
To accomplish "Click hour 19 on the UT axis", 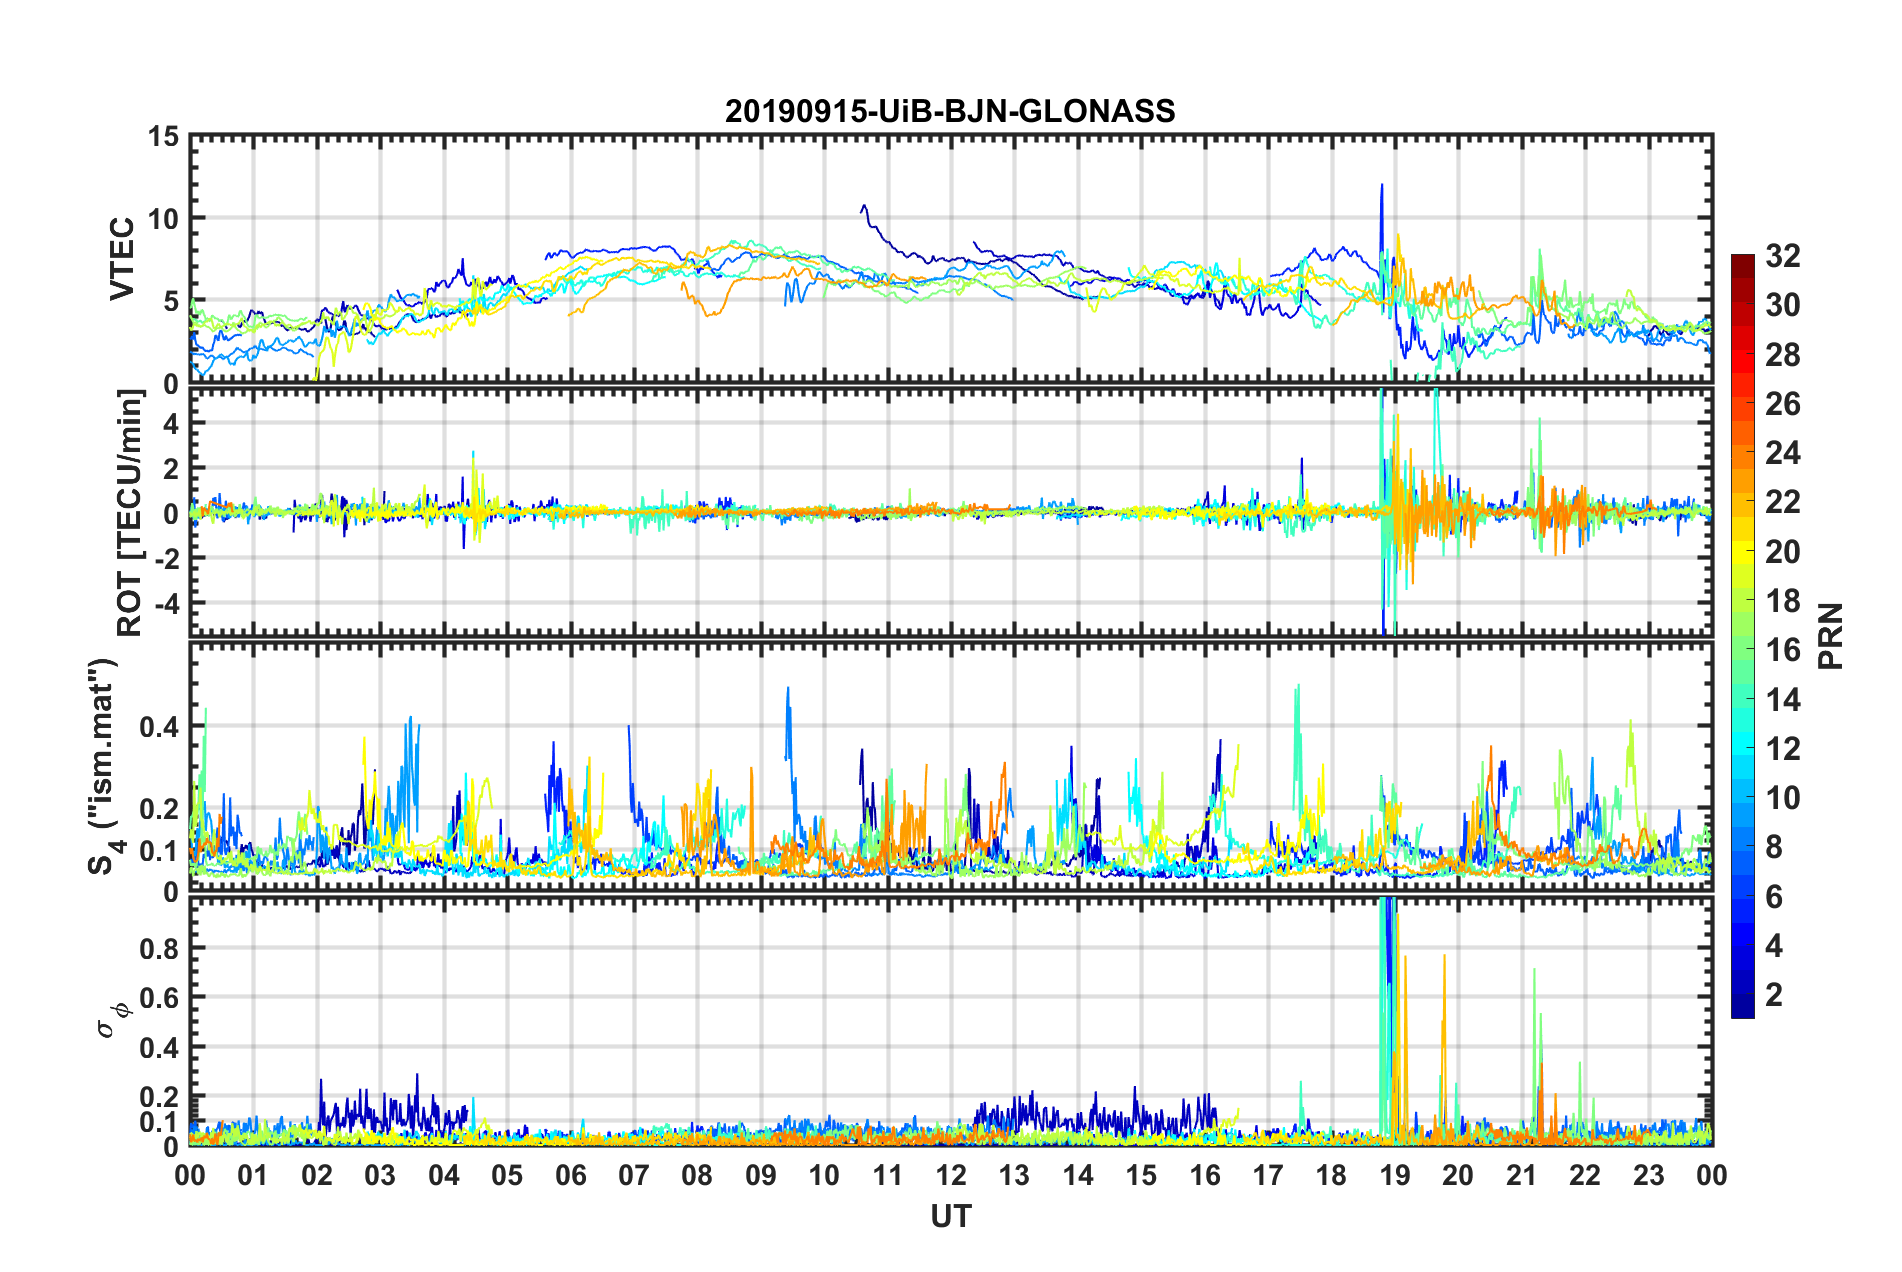I will tap(1395, 1175).
